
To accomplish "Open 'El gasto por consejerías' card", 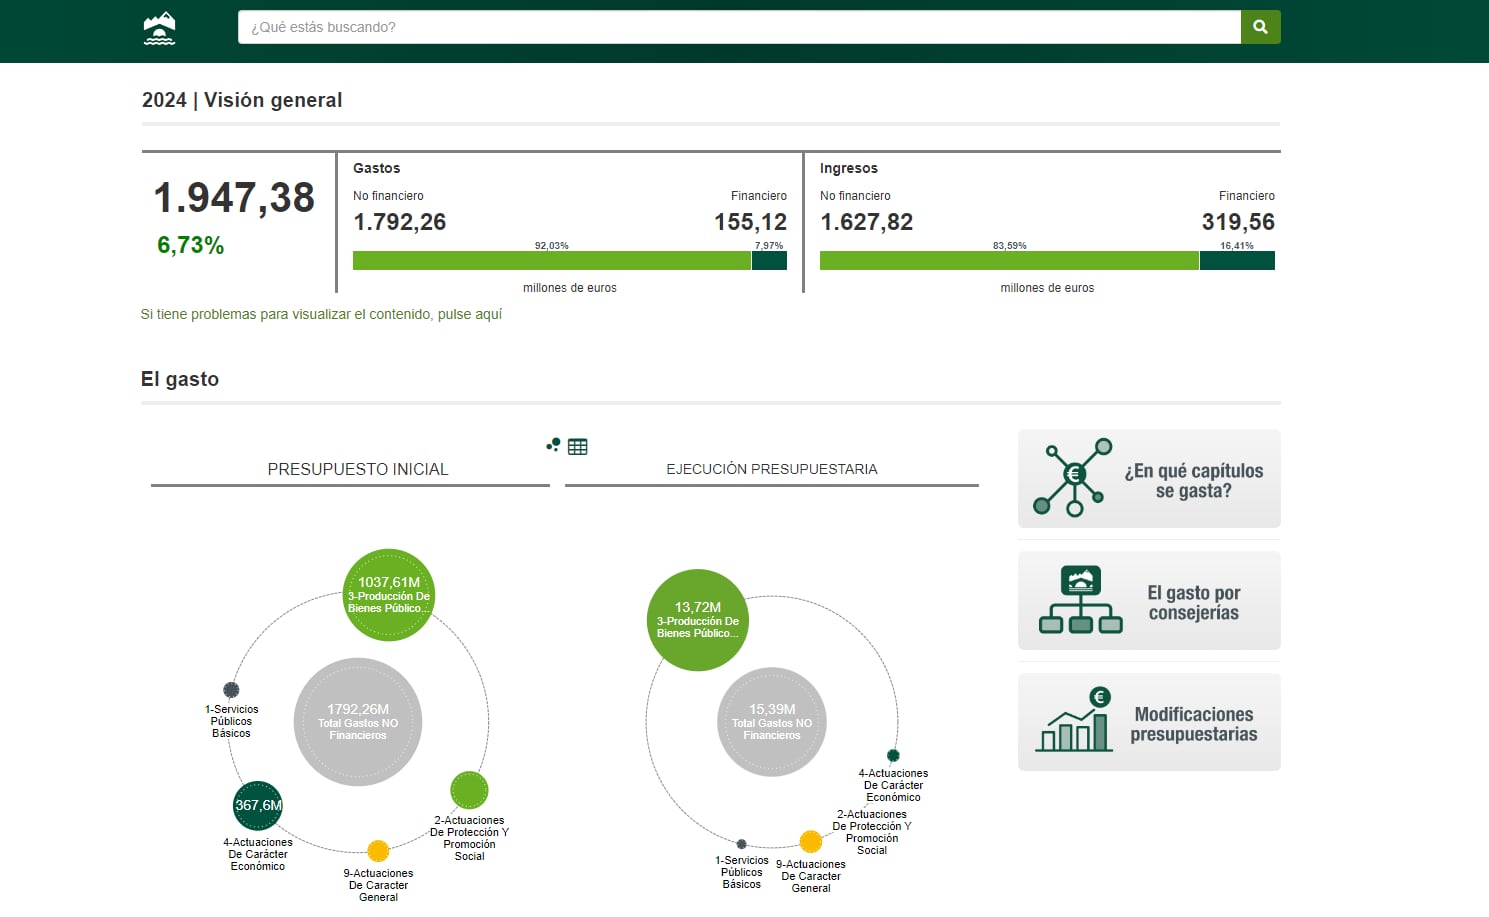I will [1149, 601].
